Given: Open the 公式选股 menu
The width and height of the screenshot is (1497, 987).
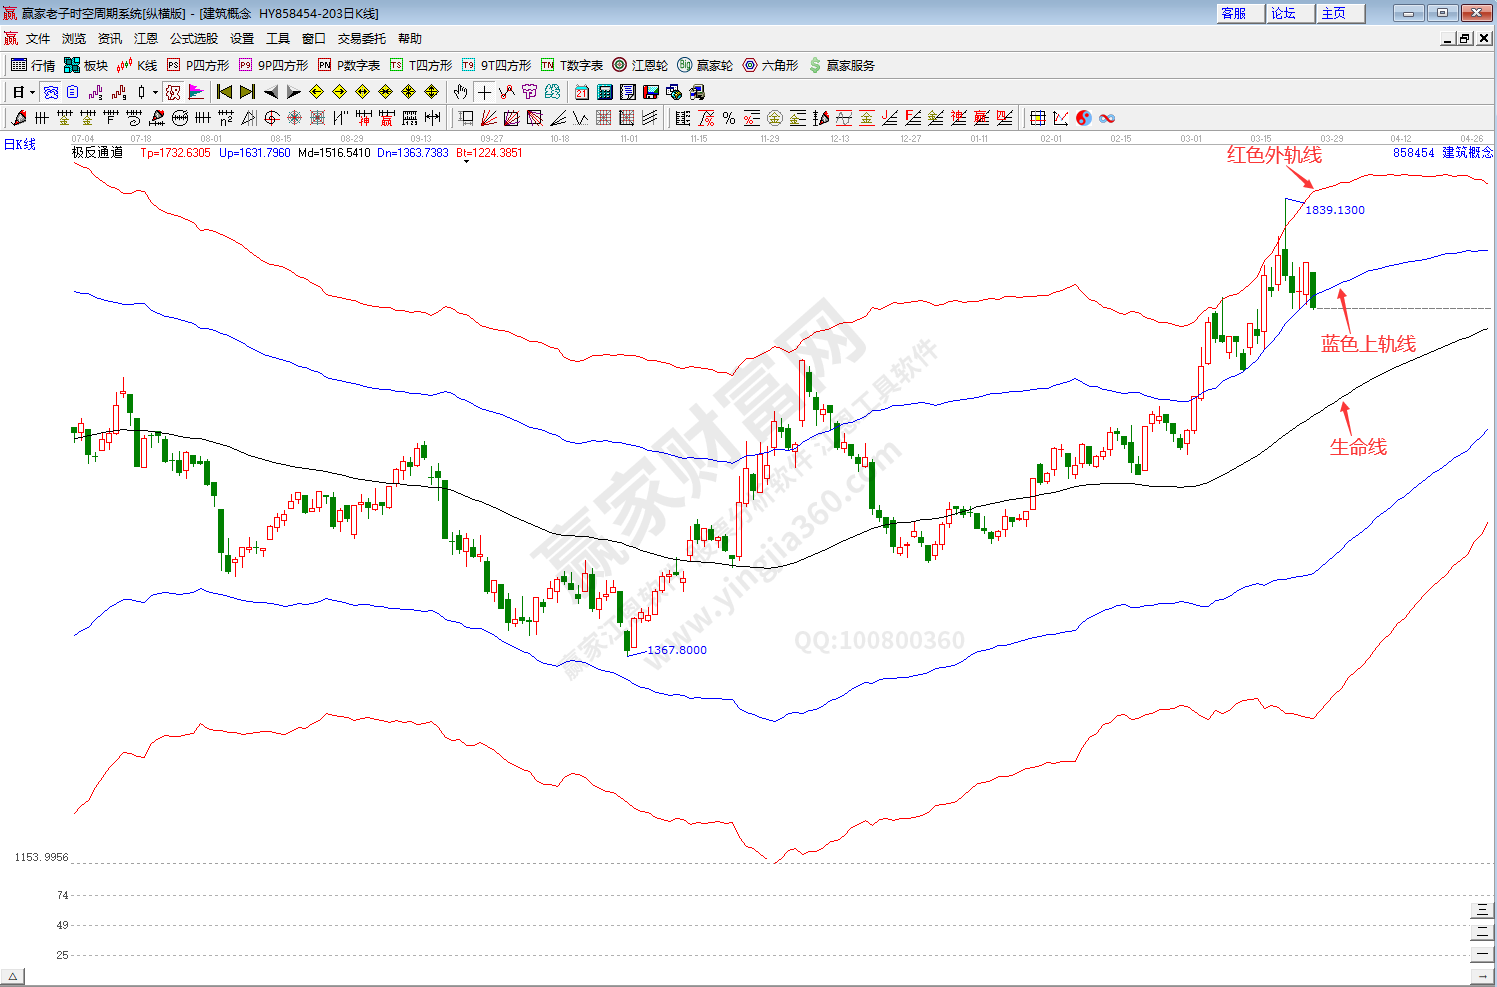Looking at the screenshot, I should (193, 39).
